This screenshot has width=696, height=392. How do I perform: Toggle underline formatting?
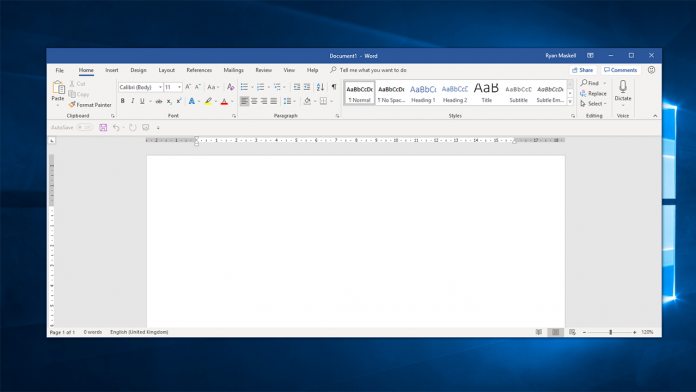(x=142, y=101)
